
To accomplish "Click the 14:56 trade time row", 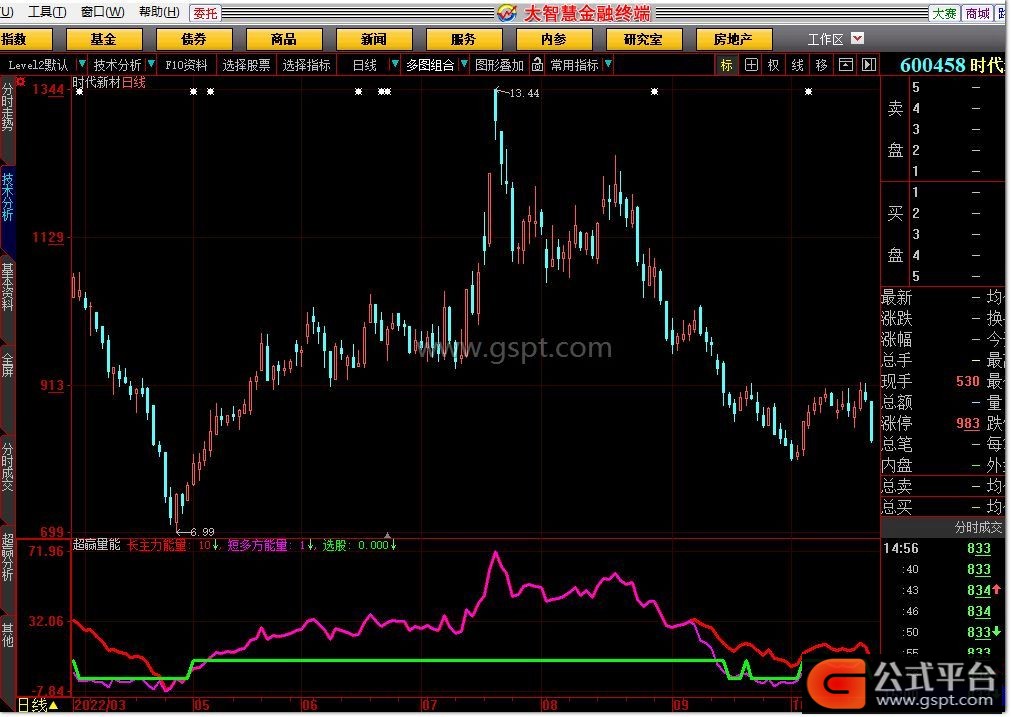I will pos(943,549).
